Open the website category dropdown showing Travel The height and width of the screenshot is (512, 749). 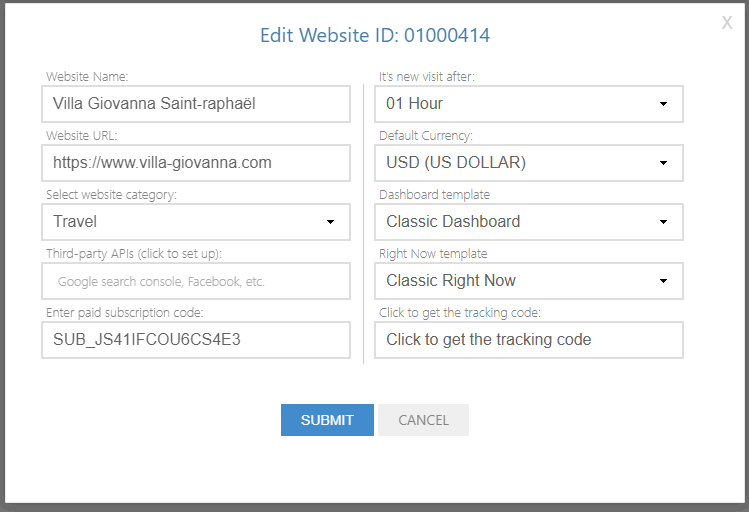pyautogui.click(x=196, y=222)
